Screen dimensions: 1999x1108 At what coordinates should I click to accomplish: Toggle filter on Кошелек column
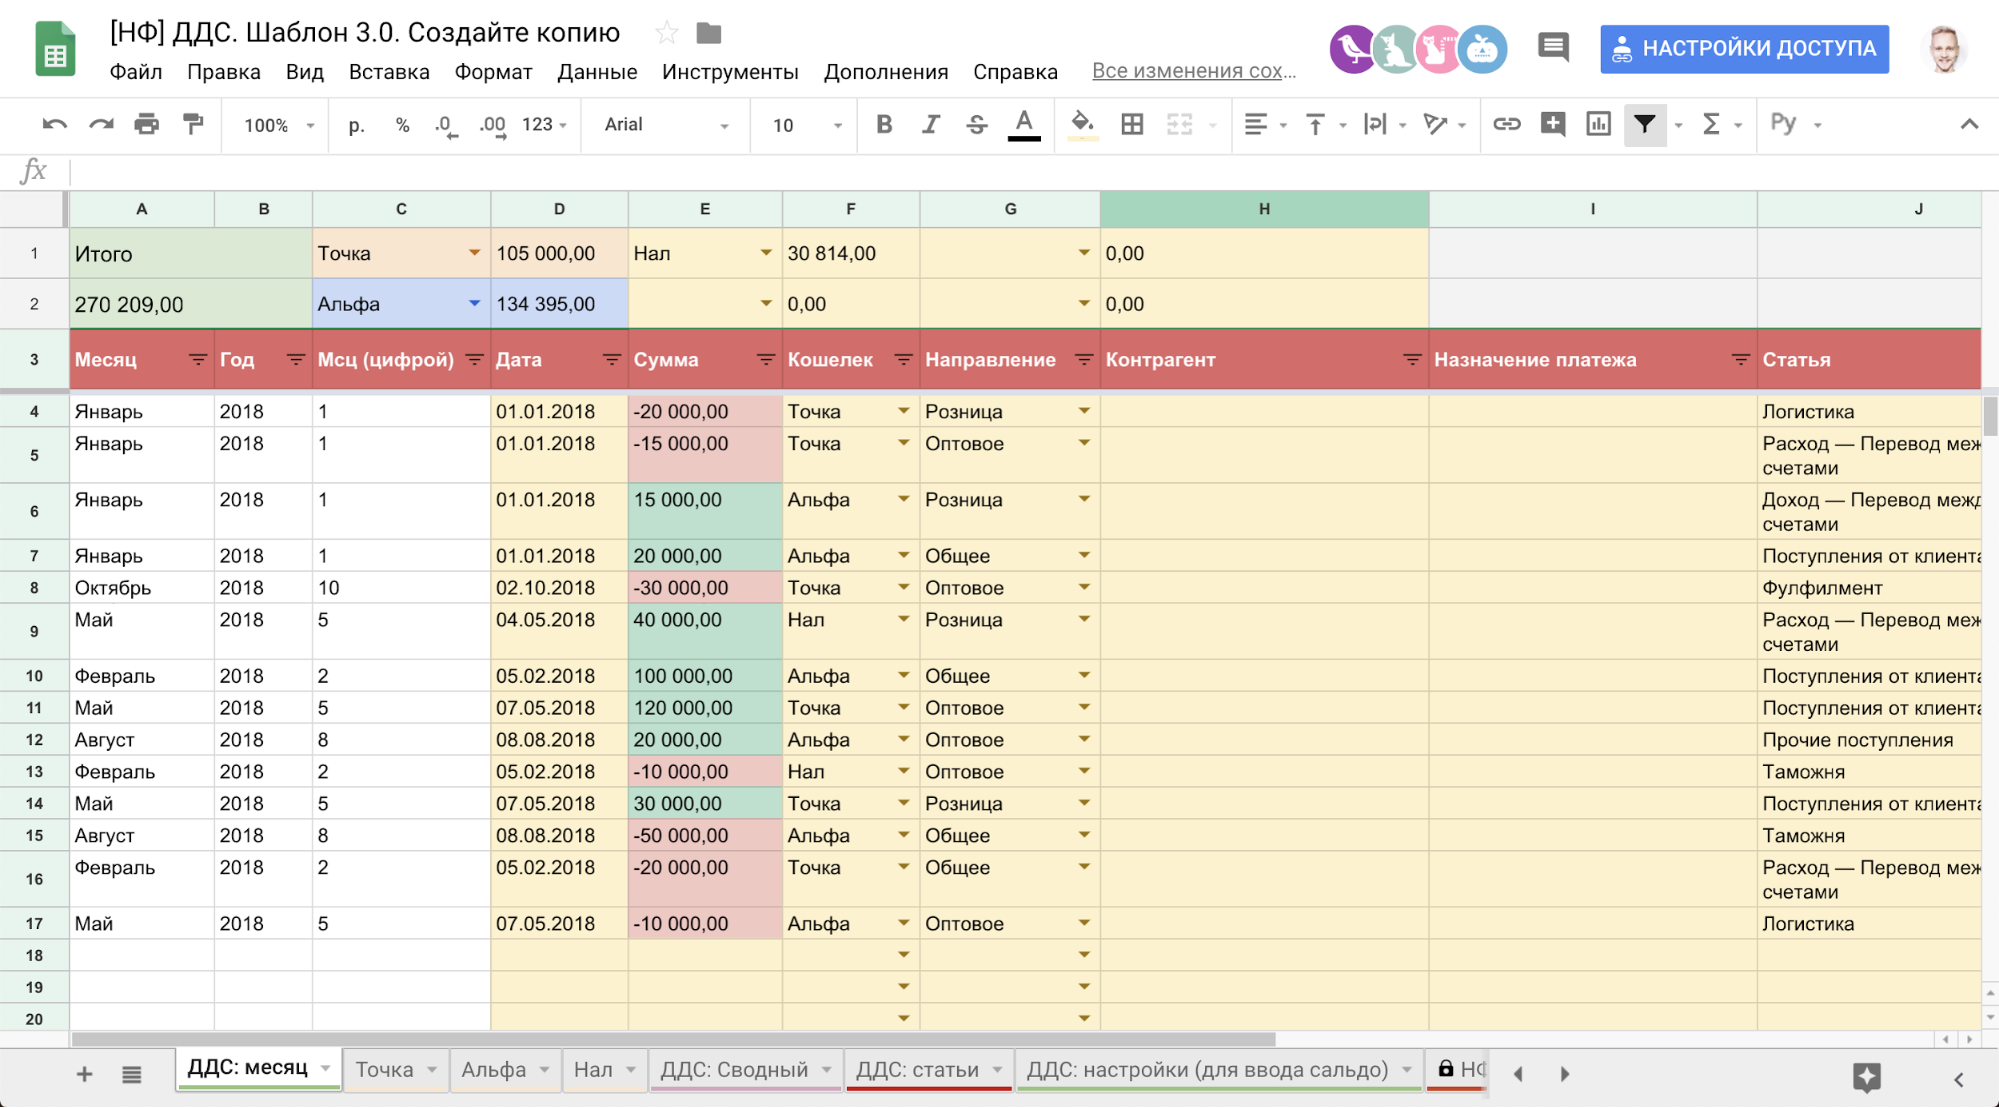click(899, 358)
